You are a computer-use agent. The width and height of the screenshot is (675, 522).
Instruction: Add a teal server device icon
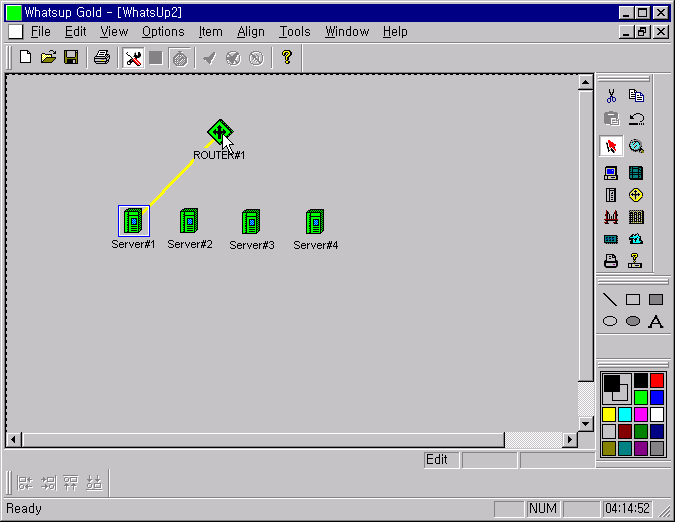(x=636, y=173)
